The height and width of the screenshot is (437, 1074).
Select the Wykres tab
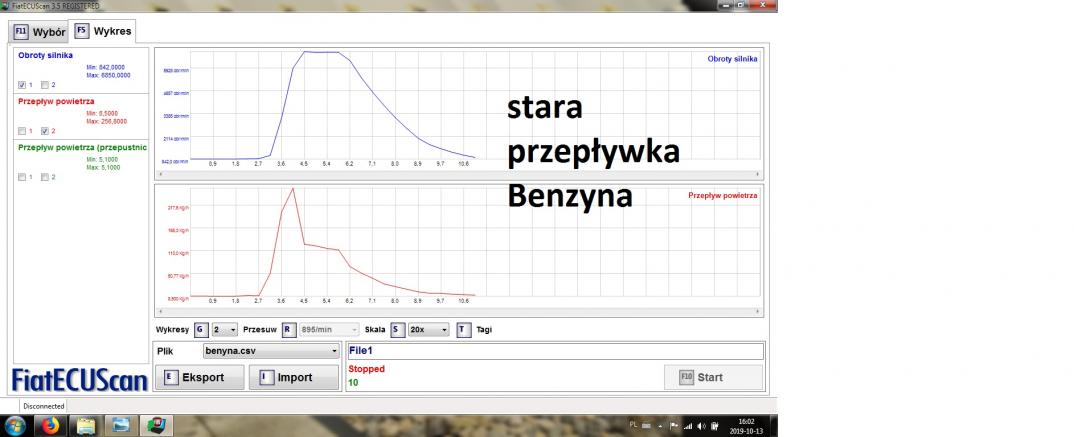coord(102,31)
